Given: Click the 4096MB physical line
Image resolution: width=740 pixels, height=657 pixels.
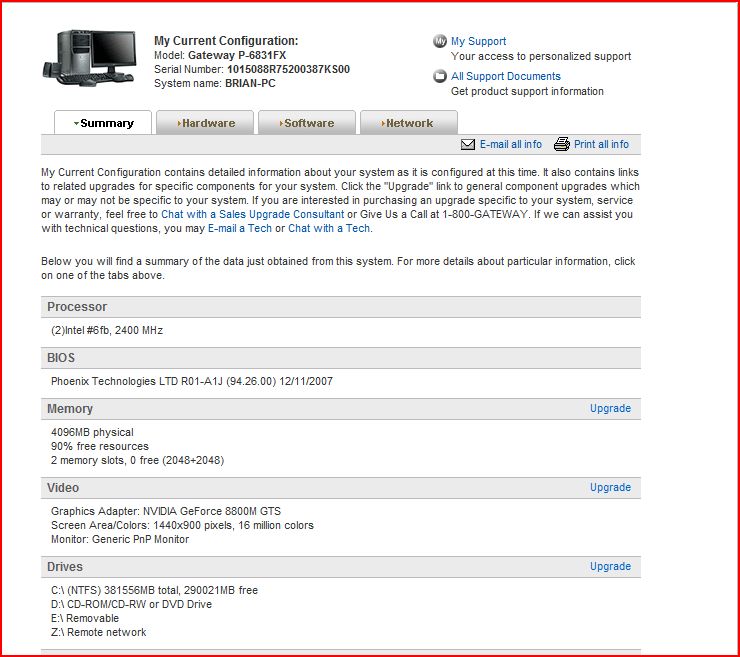Looking at the screenshot, I should pos(92,432).
